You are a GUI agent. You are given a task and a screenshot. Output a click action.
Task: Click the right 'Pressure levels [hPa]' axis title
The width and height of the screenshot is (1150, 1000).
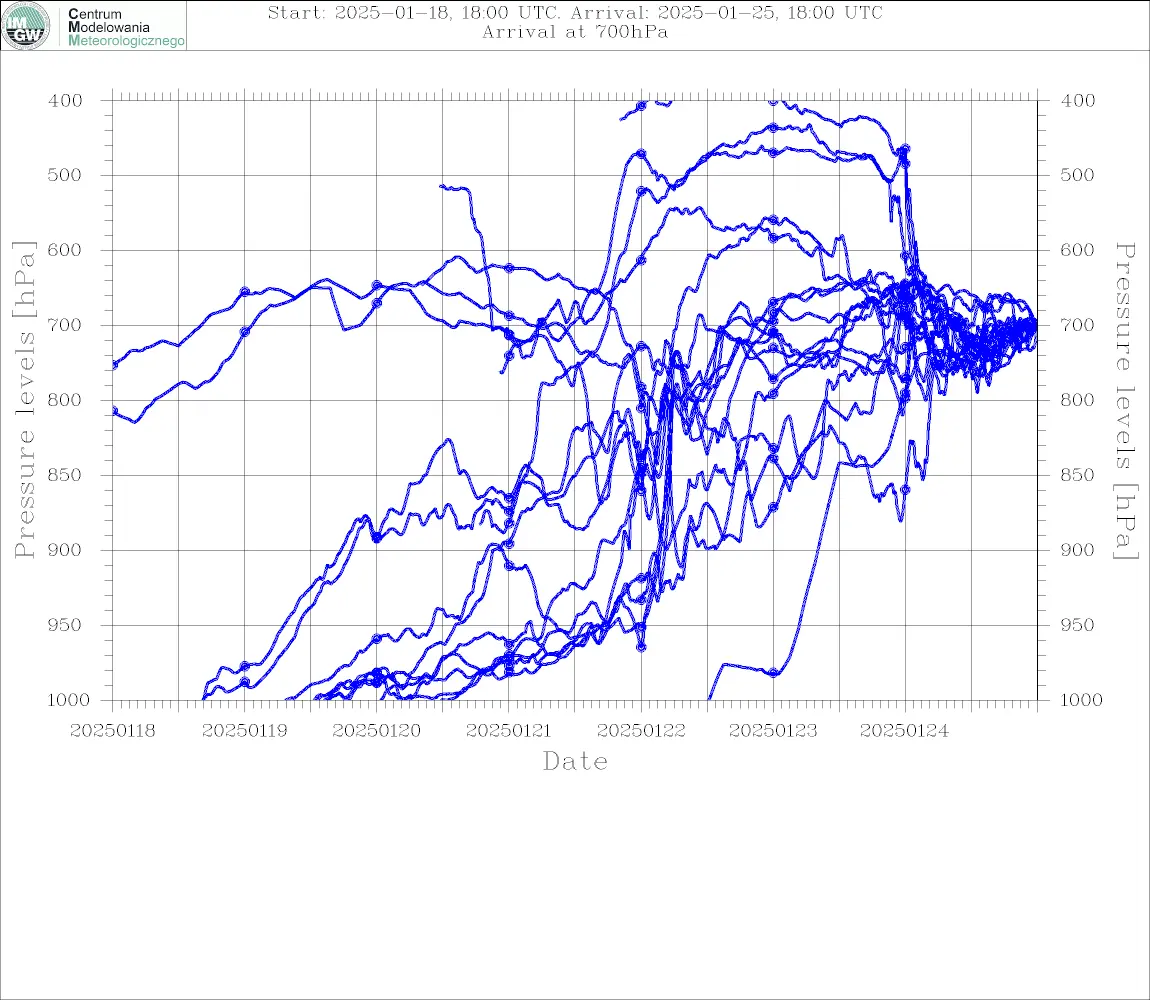pos(1126,401)
